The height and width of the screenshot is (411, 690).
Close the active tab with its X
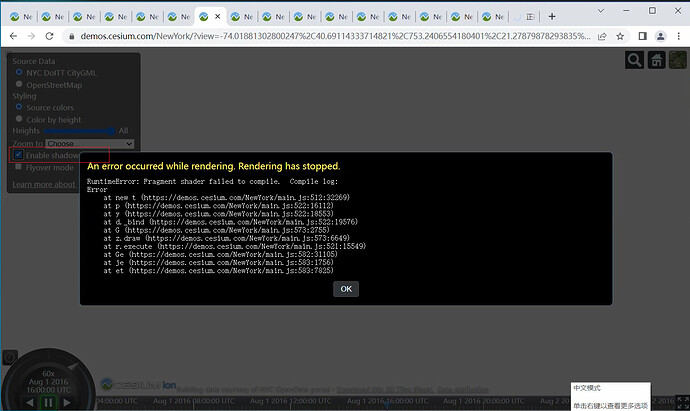tap(217, 16)
